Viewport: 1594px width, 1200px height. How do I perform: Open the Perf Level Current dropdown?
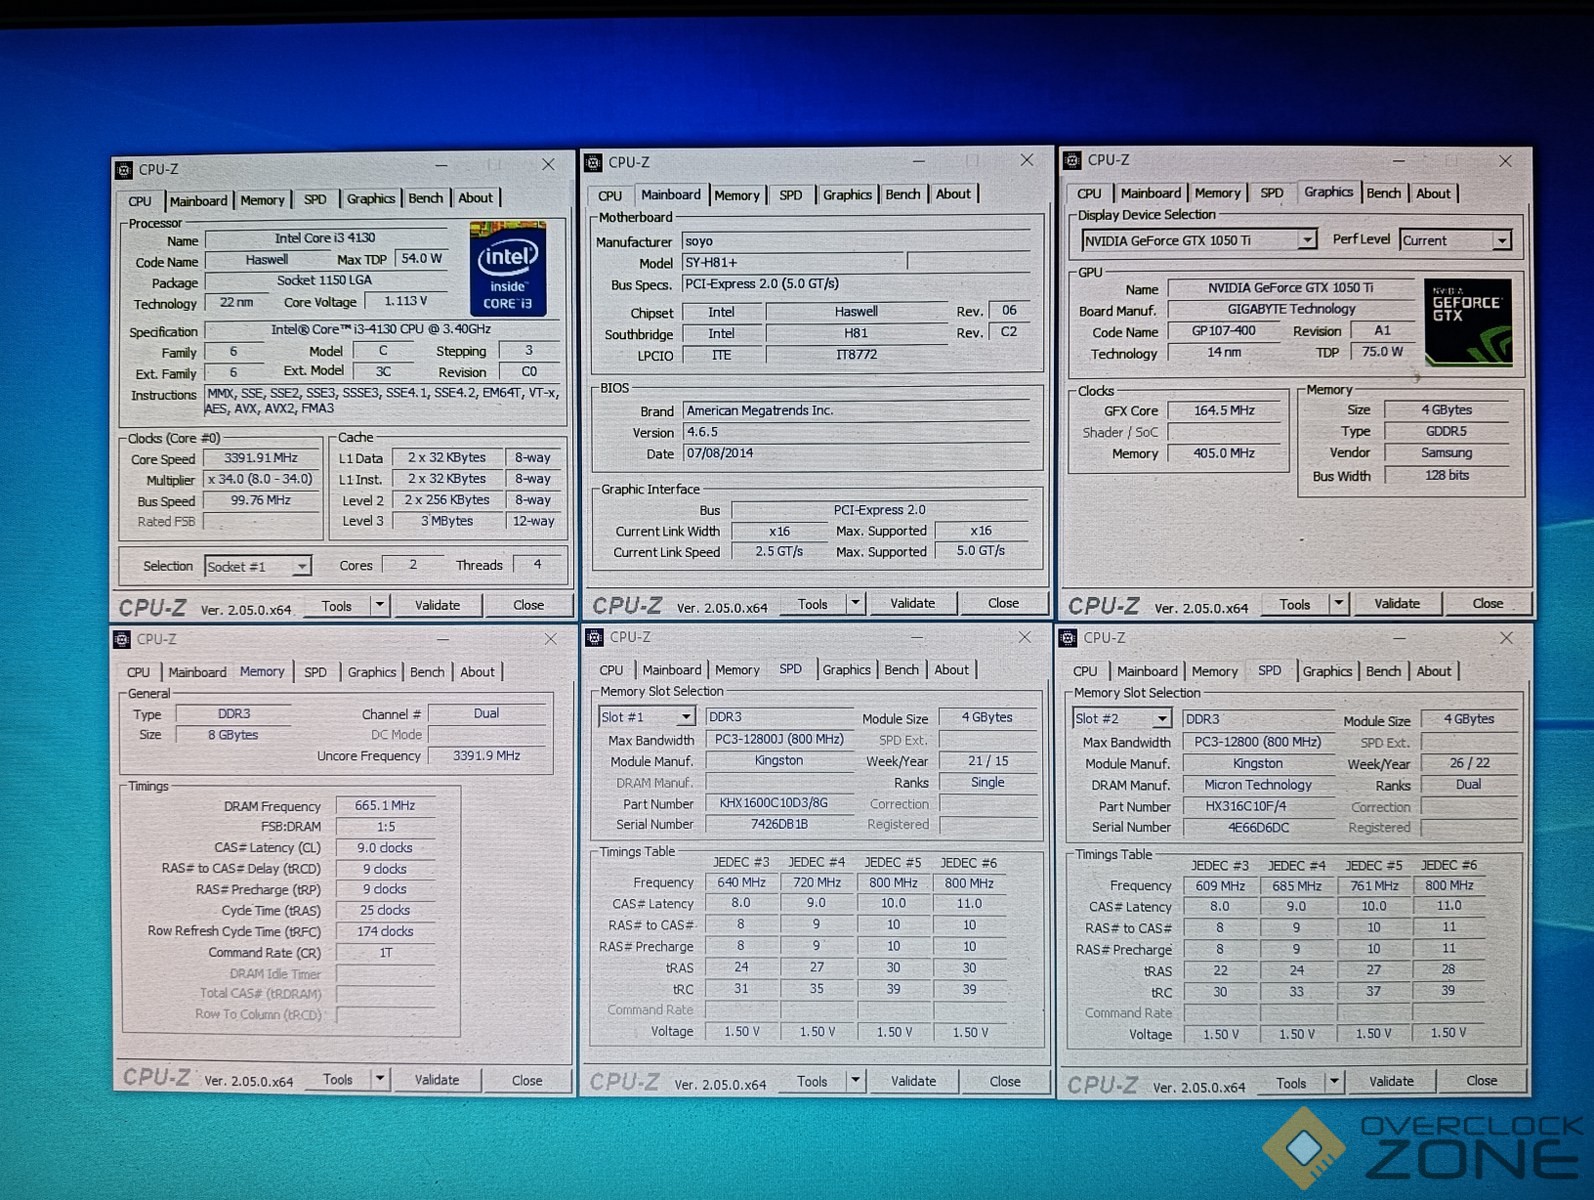(1501, 241)
